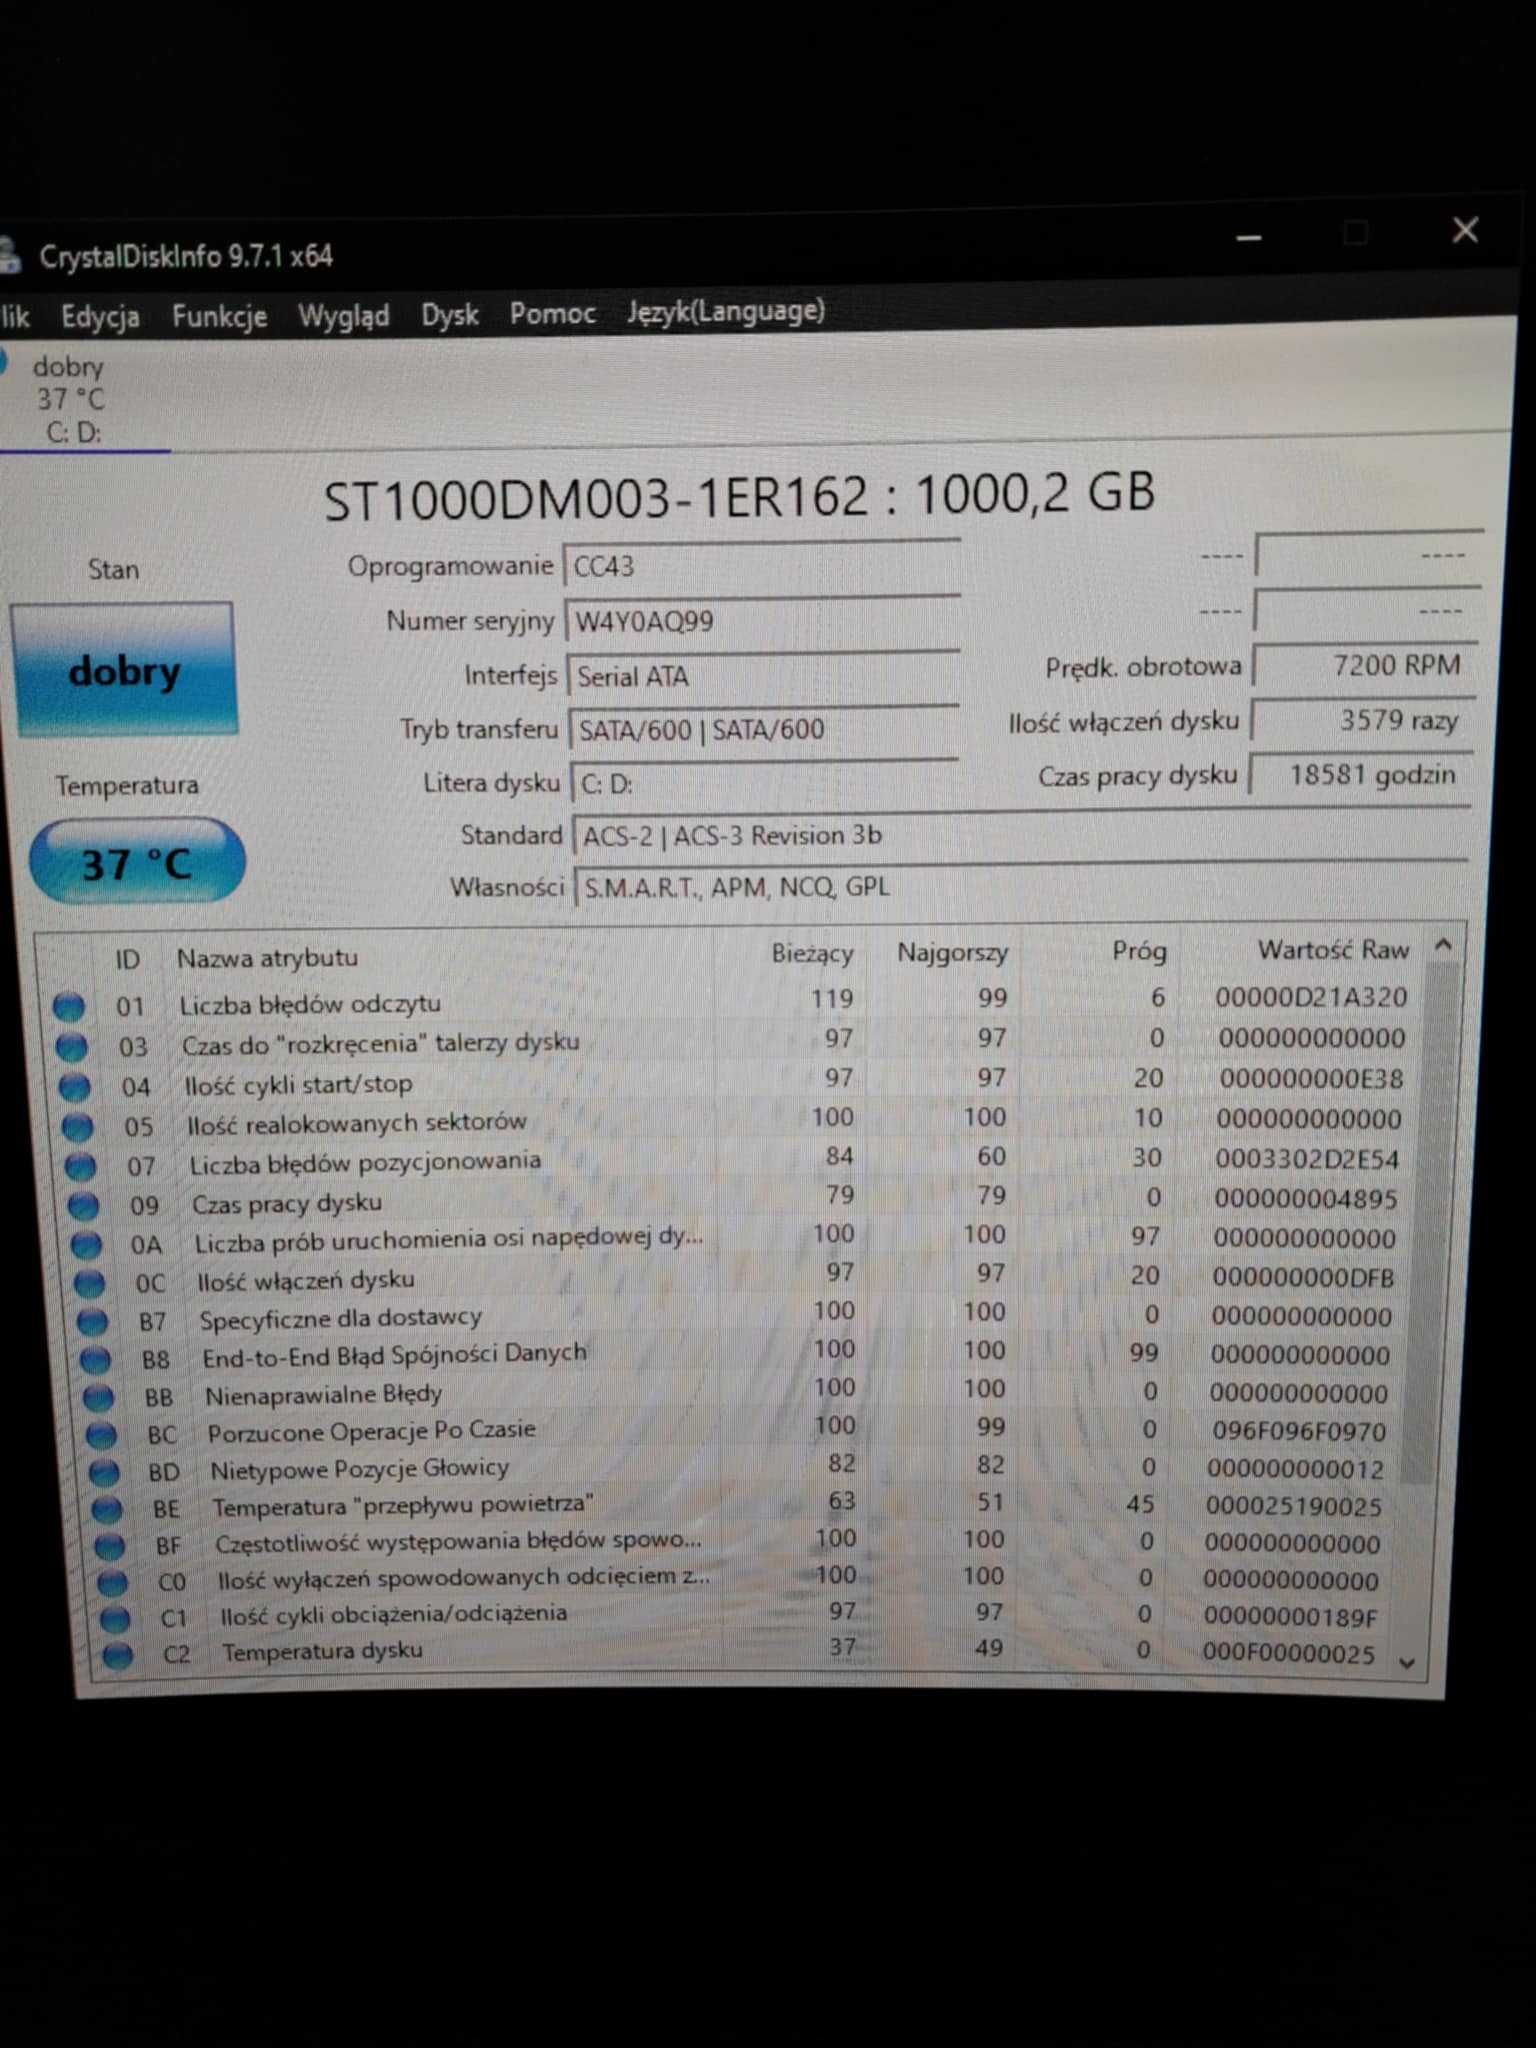This screenshot has width=1536, height=2048.
Task: Click attribute name 'Nietypowe Pozycje Głowicy'
Action: pos(359,1469)
